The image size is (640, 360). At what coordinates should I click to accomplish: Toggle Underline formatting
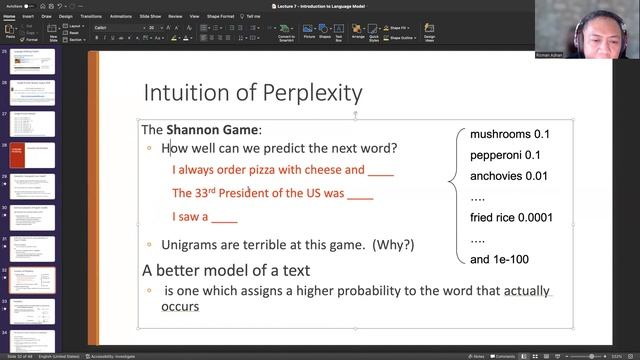pos(113,38)
